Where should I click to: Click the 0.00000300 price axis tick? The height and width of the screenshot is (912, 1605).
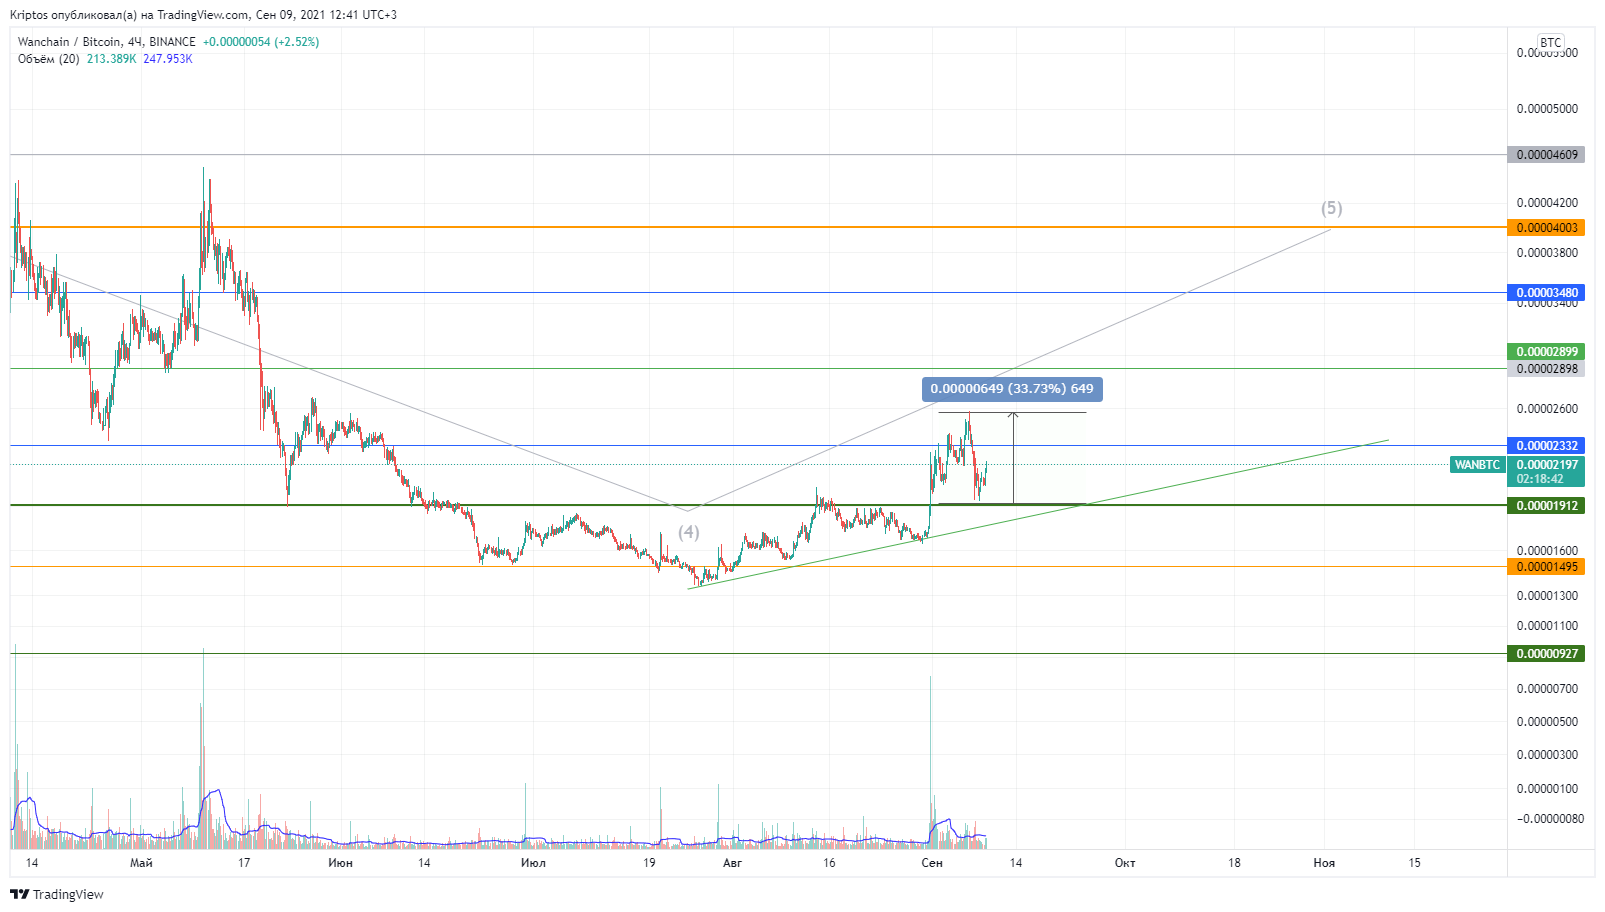[1547, 755]
